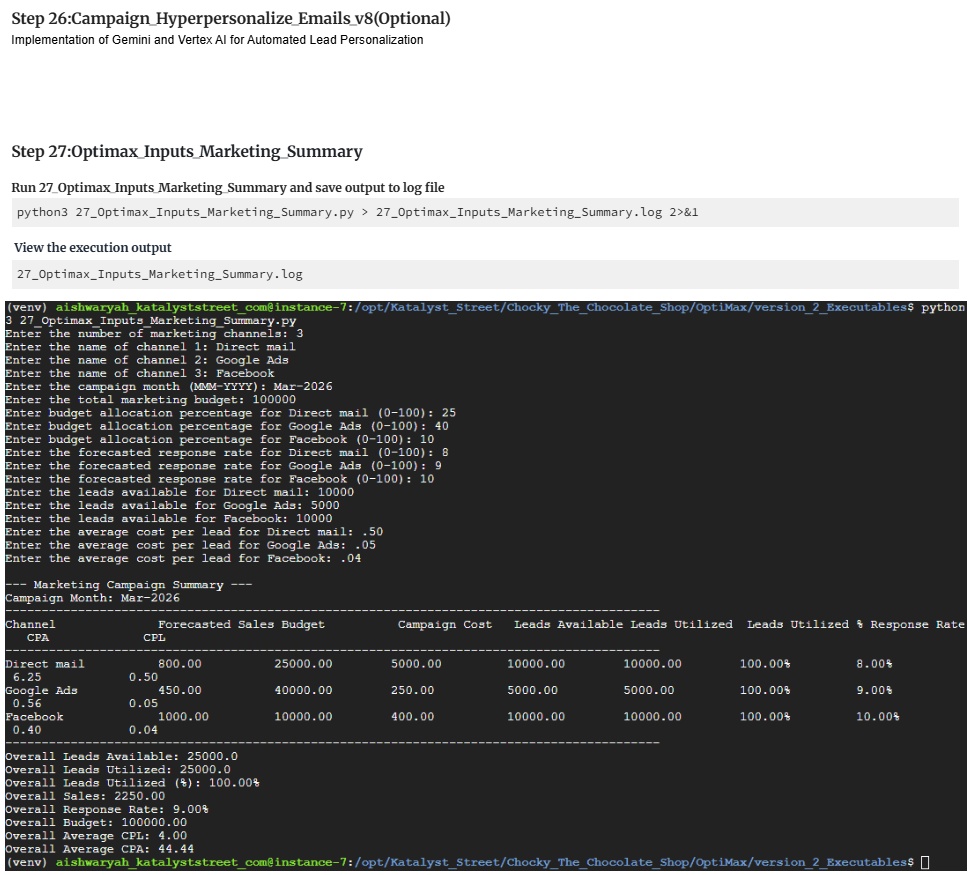Click the 'name of channel 1: Direct mail' line
The width and height of the screenshot is (970, 875).
coord(150,347)
